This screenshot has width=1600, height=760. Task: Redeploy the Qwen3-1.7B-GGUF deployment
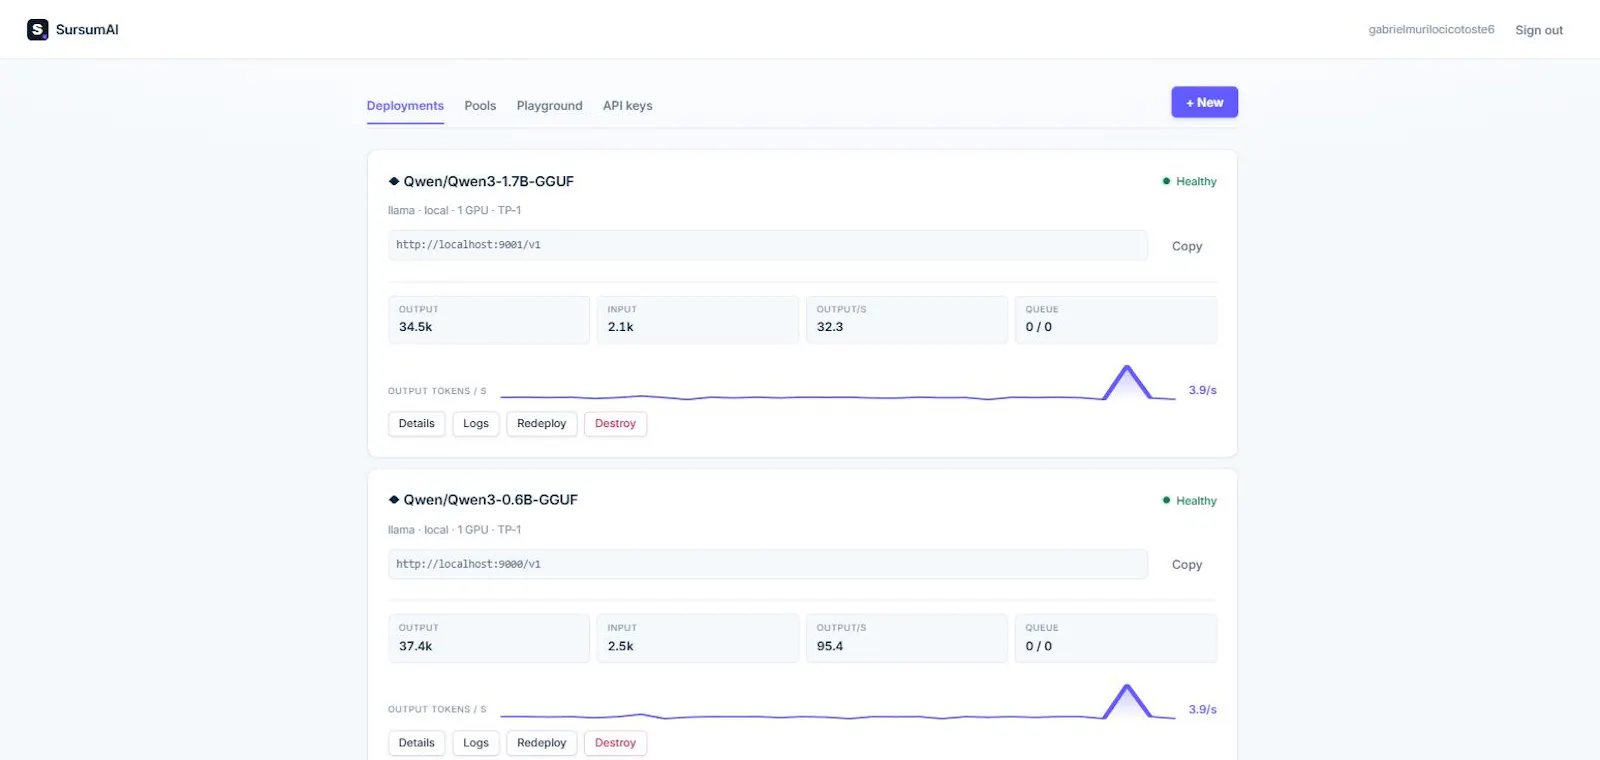click(x=541, y=424)
